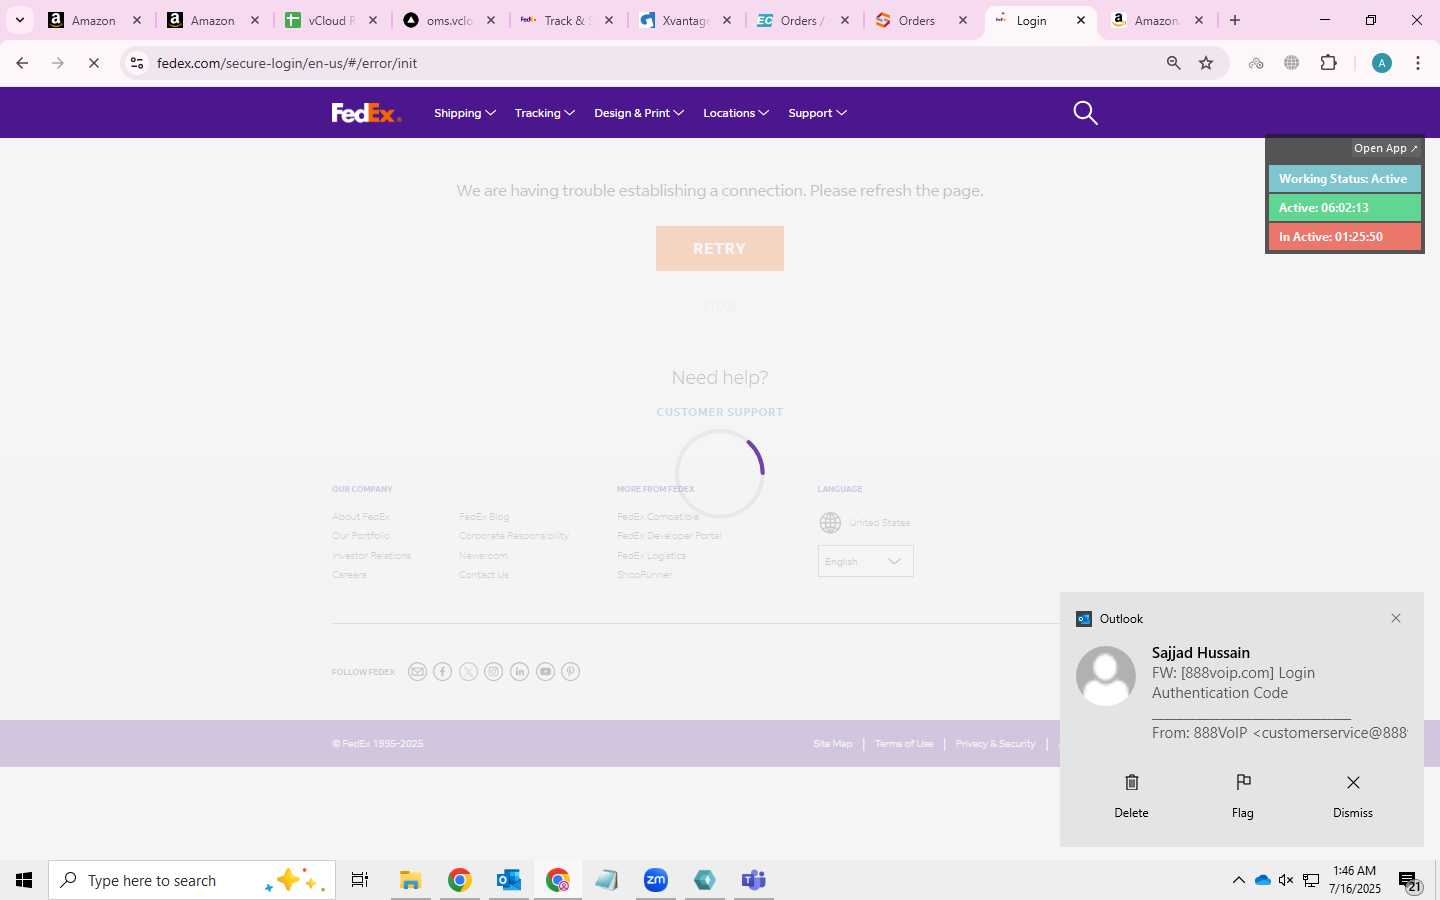1440x900 pixels.
Task: Expand the Locations menu
Action: [x=736, y=113]
